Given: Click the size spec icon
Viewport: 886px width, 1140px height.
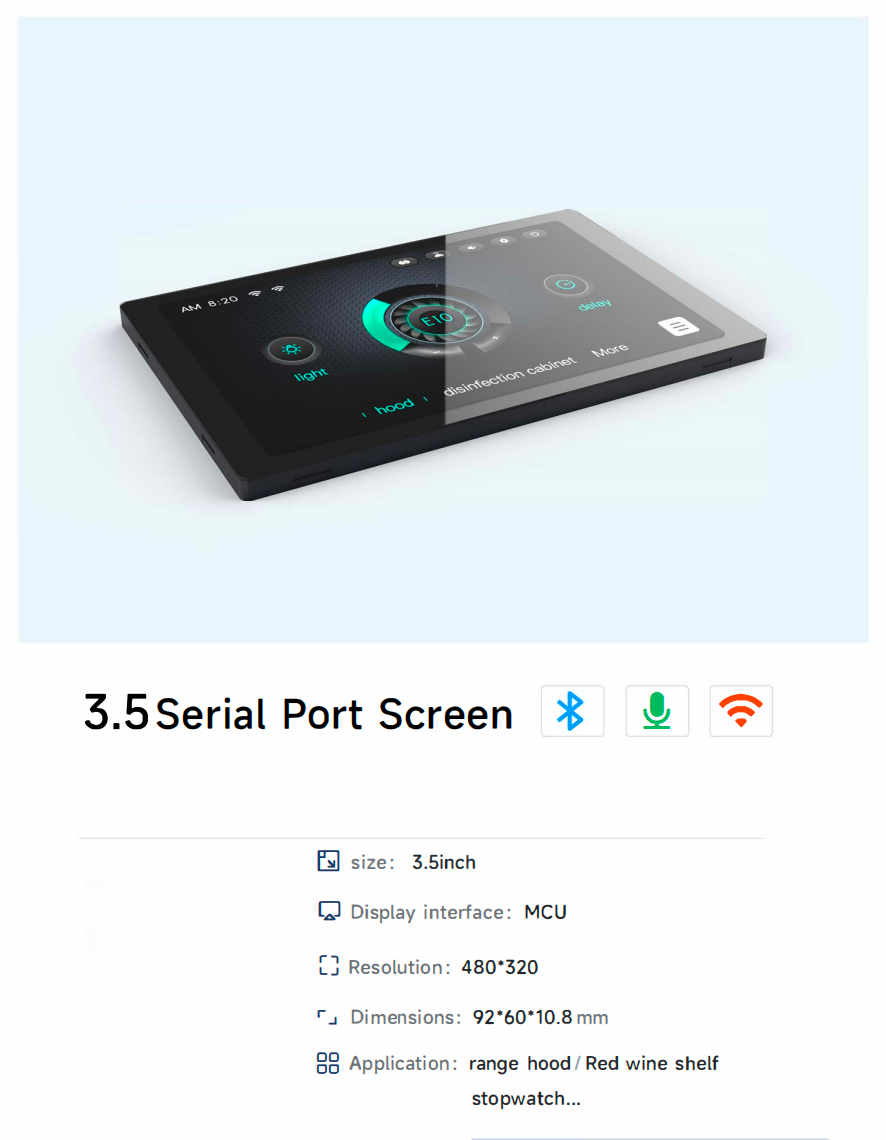Looking at the screenshot, I should (x=328, y=861).
